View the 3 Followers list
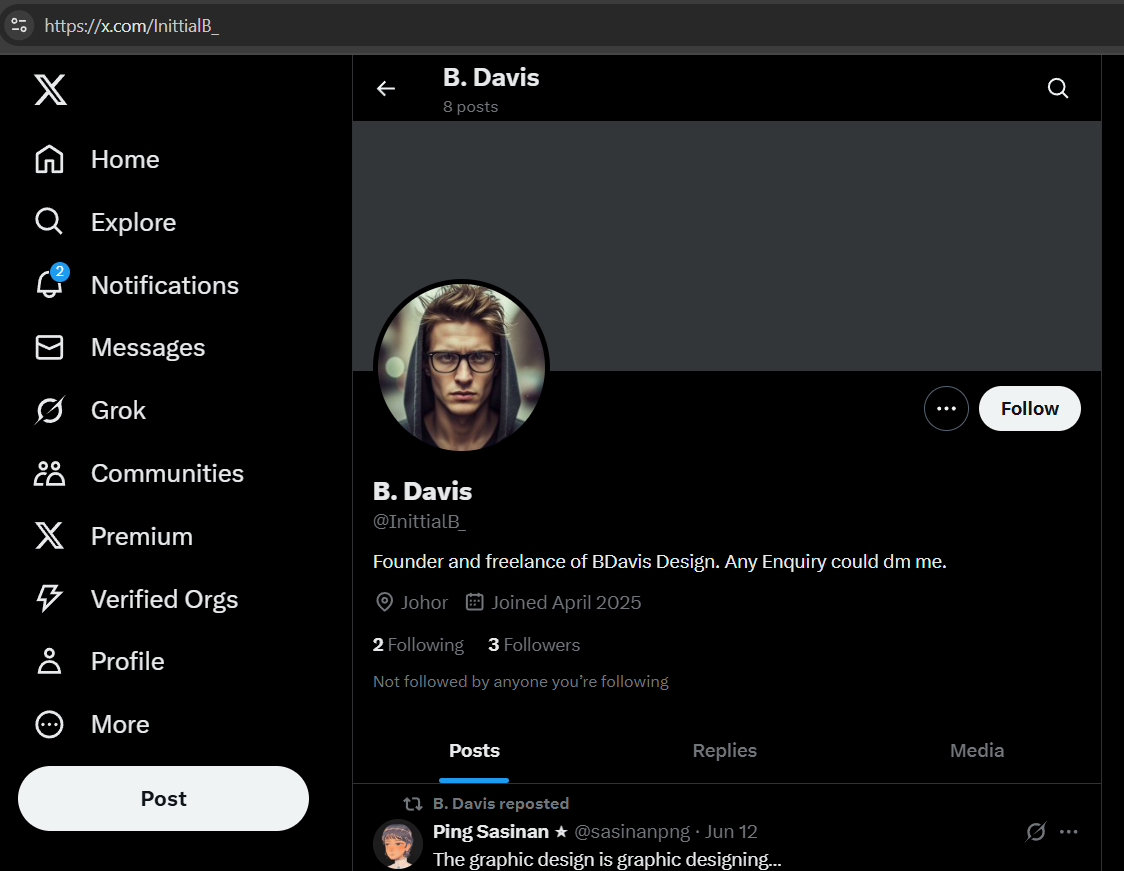Screen dimensions: 1124x871 pyautogui.click(x=534, y=645)
